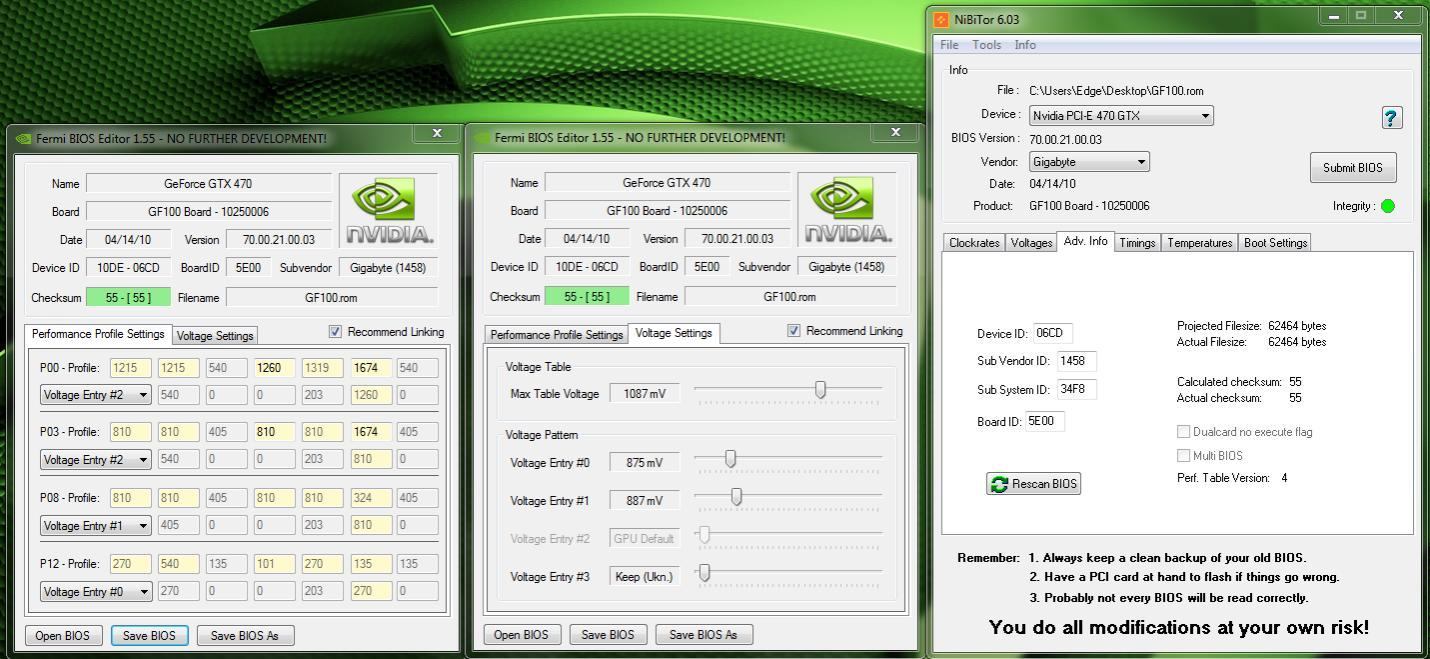Click Open BIOS in middle Fermi window
This screenshot has width=1430, height=659.
[521, 635]
